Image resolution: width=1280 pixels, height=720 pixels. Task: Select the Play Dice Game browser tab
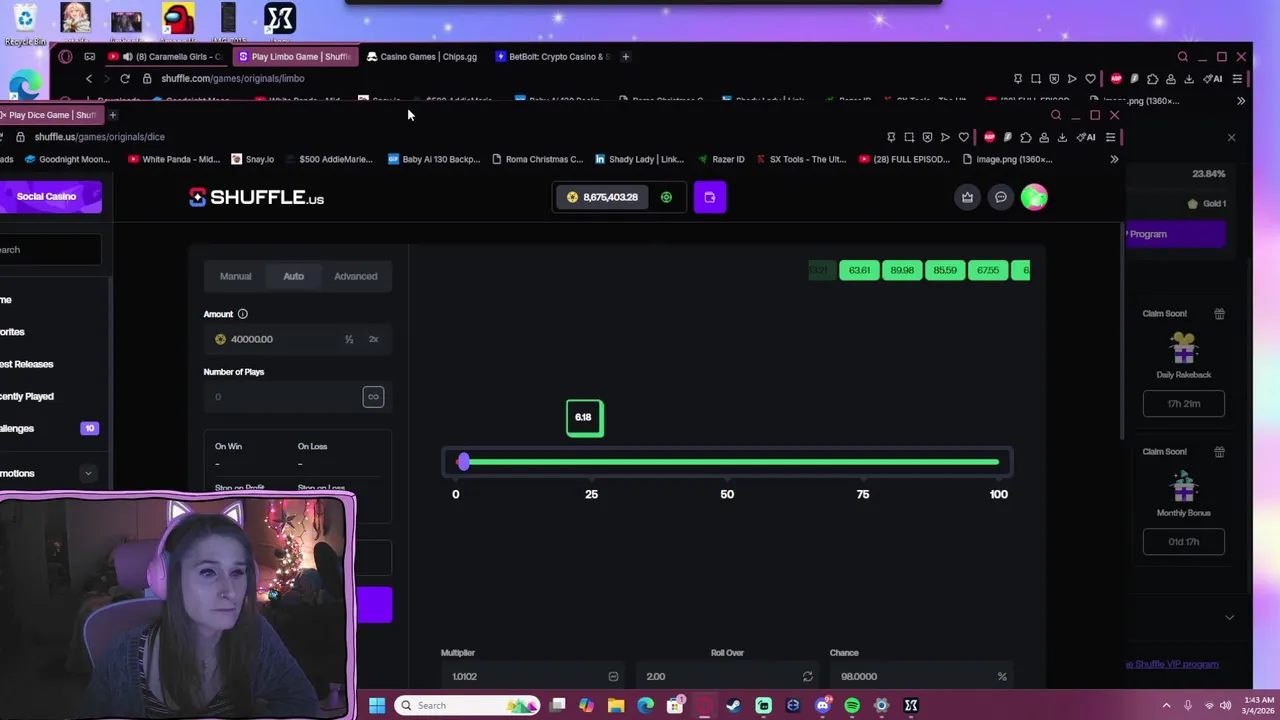(x=50, y=115)
